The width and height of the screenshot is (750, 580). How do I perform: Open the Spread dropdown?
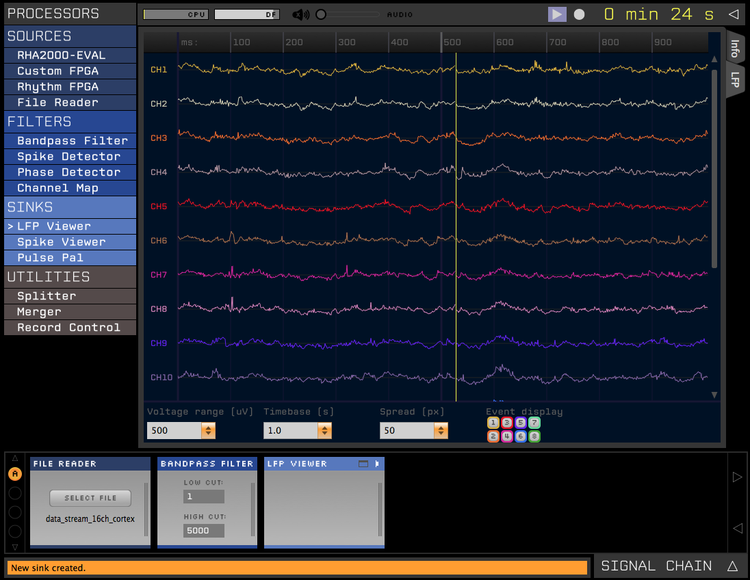tap(440, 431)
